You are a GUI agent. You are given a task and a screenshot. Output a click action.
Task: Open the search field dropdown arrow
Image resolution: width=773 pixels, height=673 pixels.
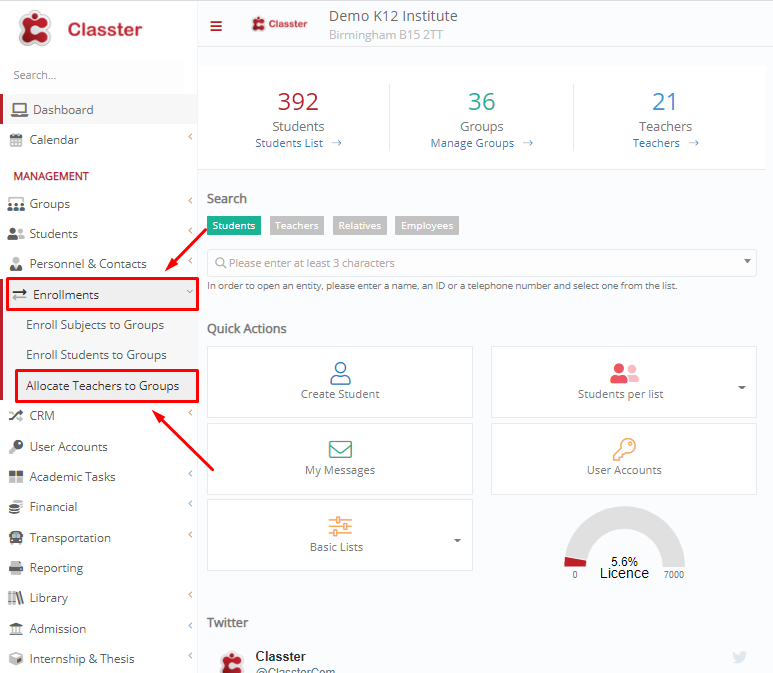(x=747, y=261)
